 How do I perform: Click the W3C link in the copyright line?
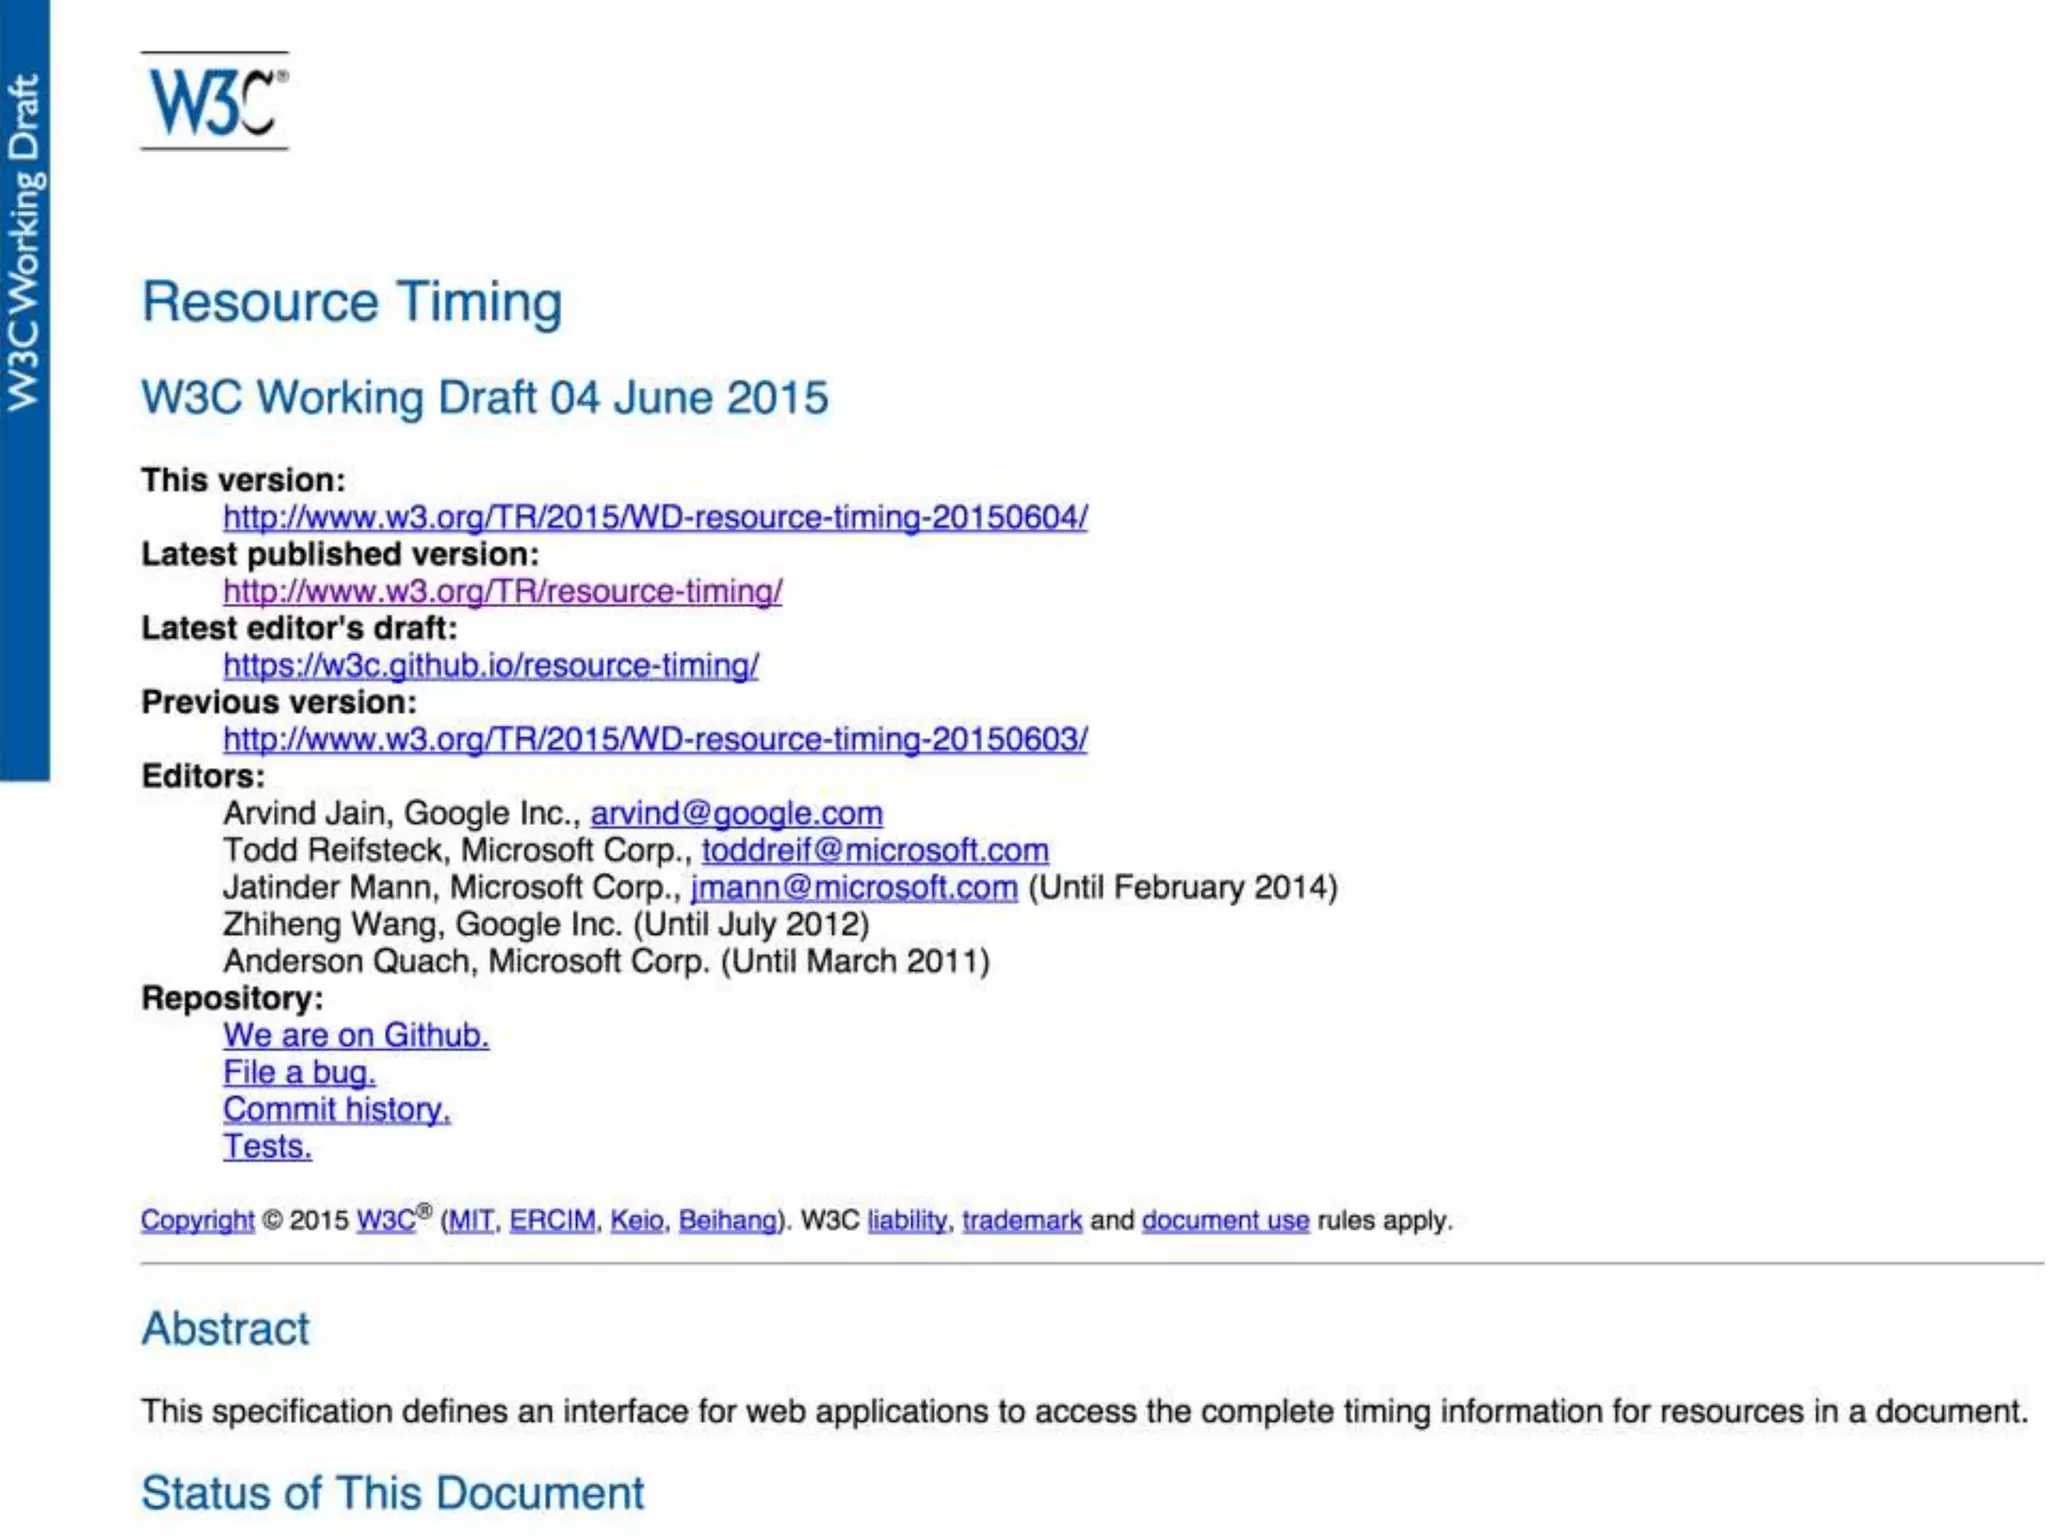[385, 1220]
